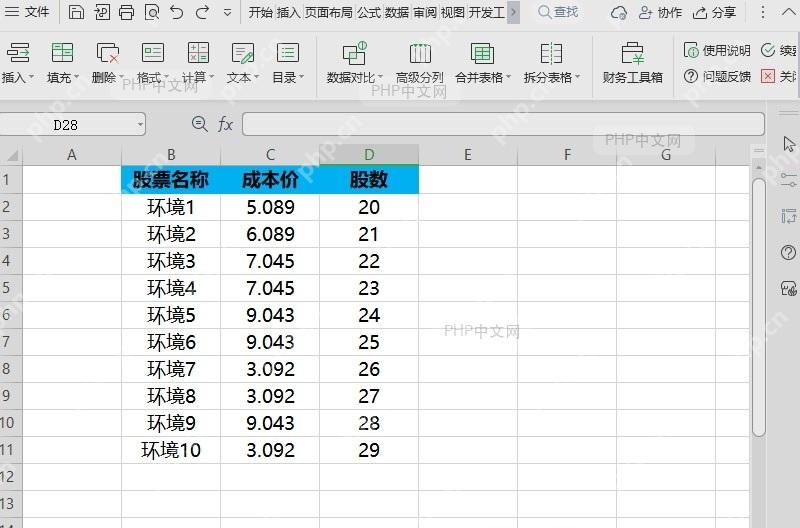Select cell containing 5.089

[270, 207]
